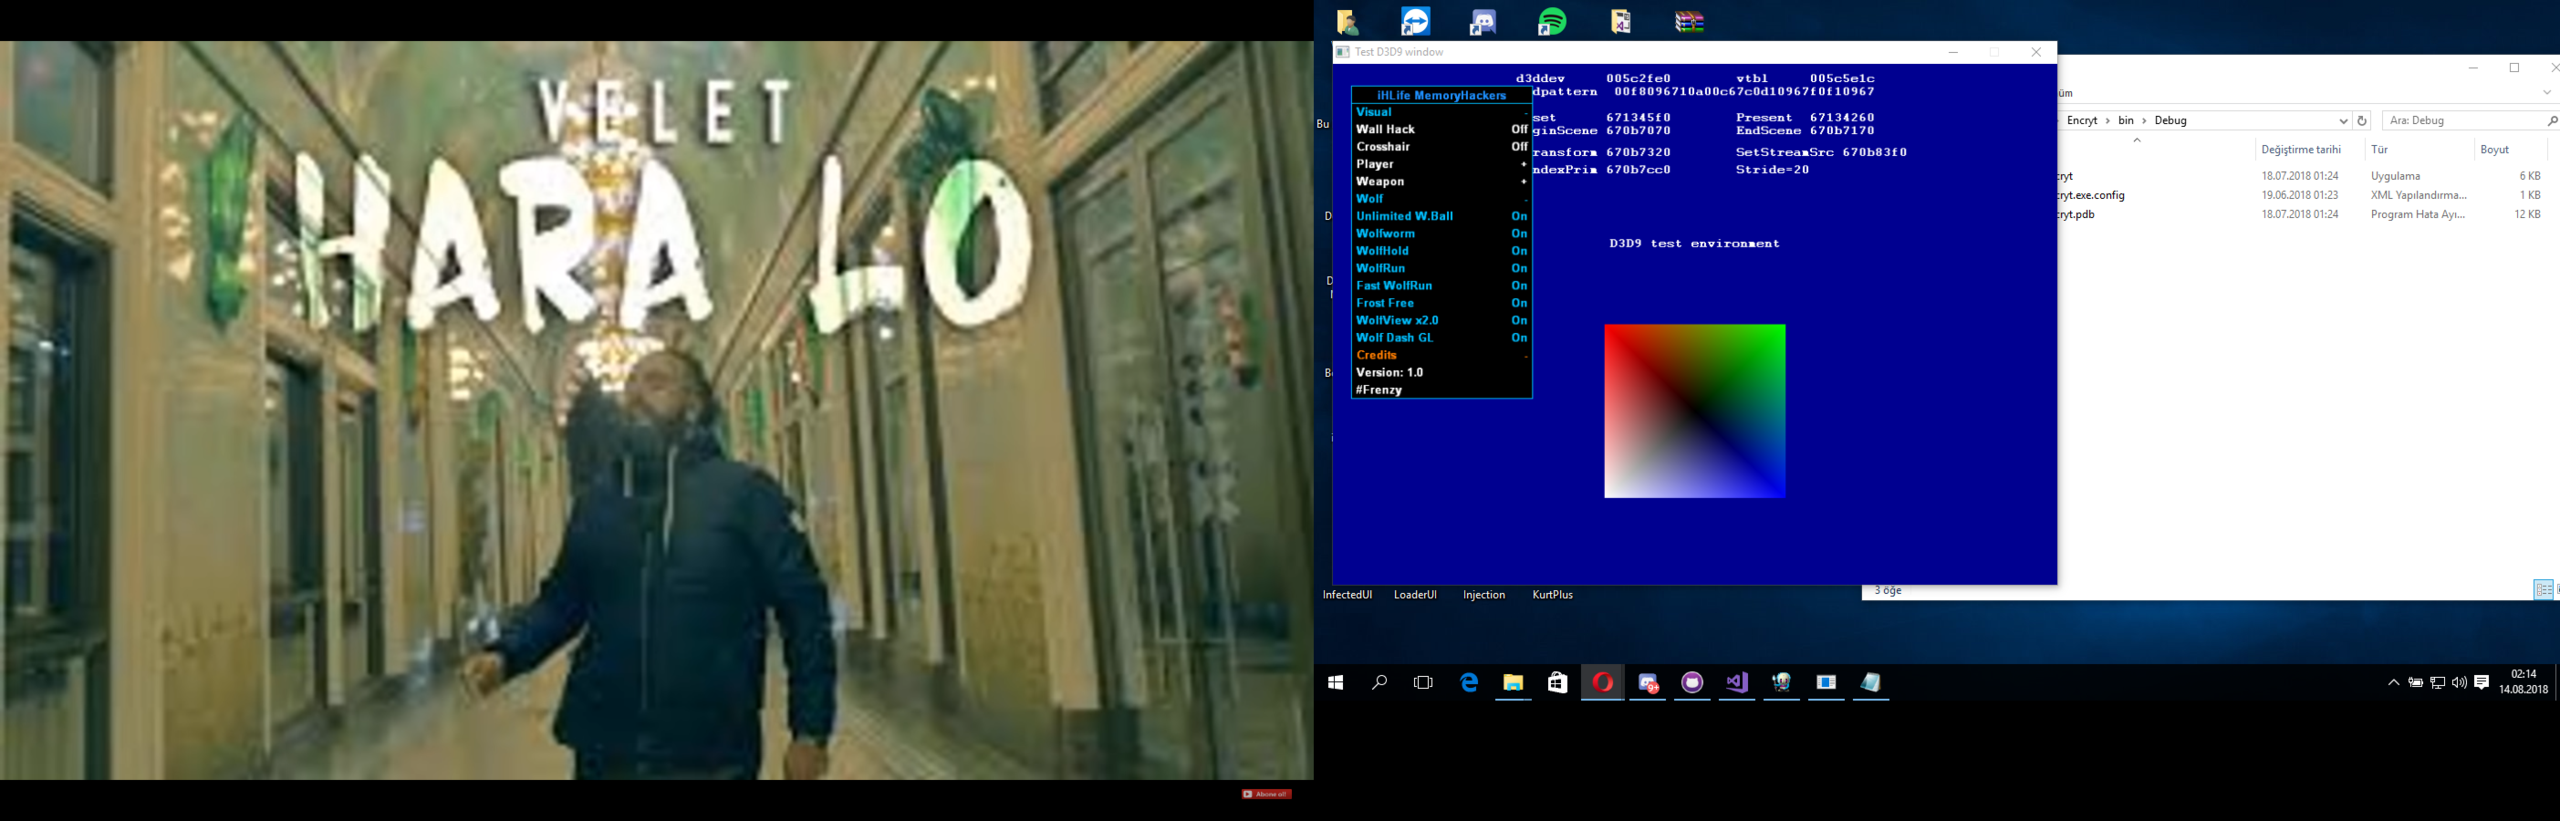The image size is (2560, 821).
Task: Open taskbar search magnifier
Action: pos(1379,682)
